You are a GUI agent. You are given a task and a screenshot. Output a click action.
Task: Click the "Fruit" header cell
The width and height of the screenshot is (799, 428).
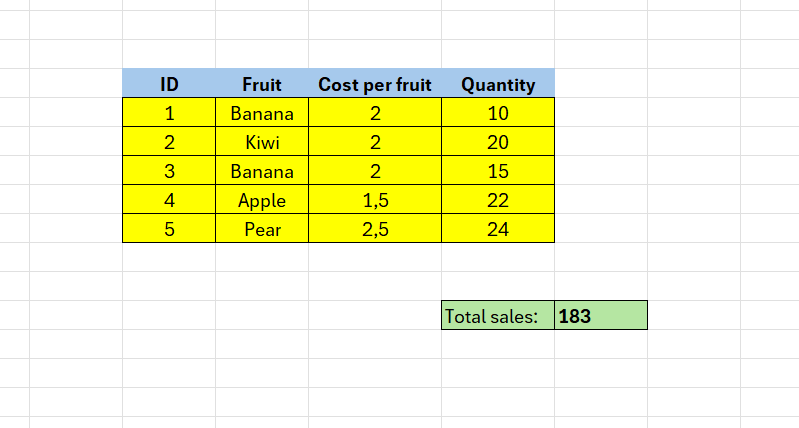click(262, 84)
